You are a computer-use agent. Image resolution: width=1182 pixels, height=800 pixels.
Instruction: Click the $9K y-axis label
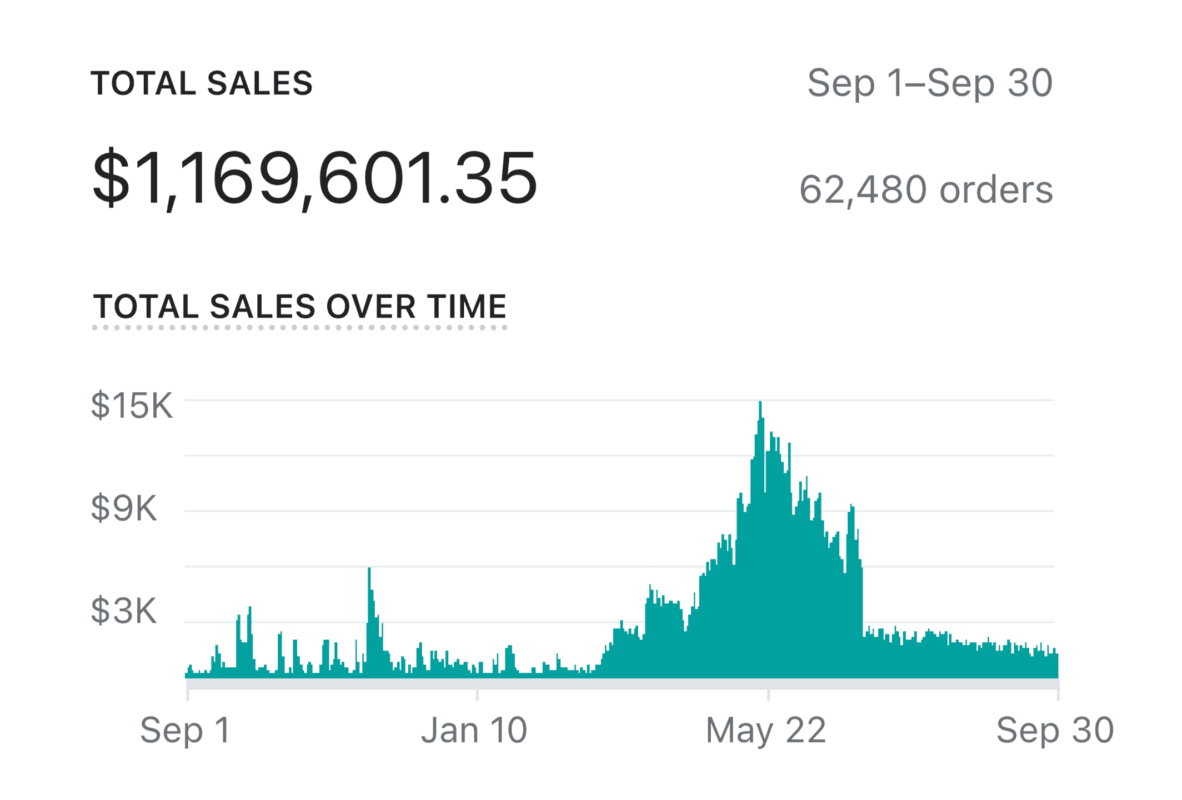(x=124, y=510)
